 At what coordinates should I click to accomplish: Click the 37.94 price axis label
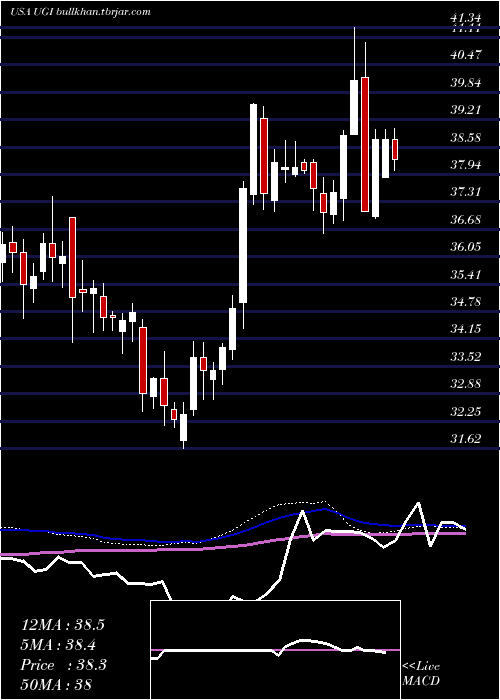466,165
